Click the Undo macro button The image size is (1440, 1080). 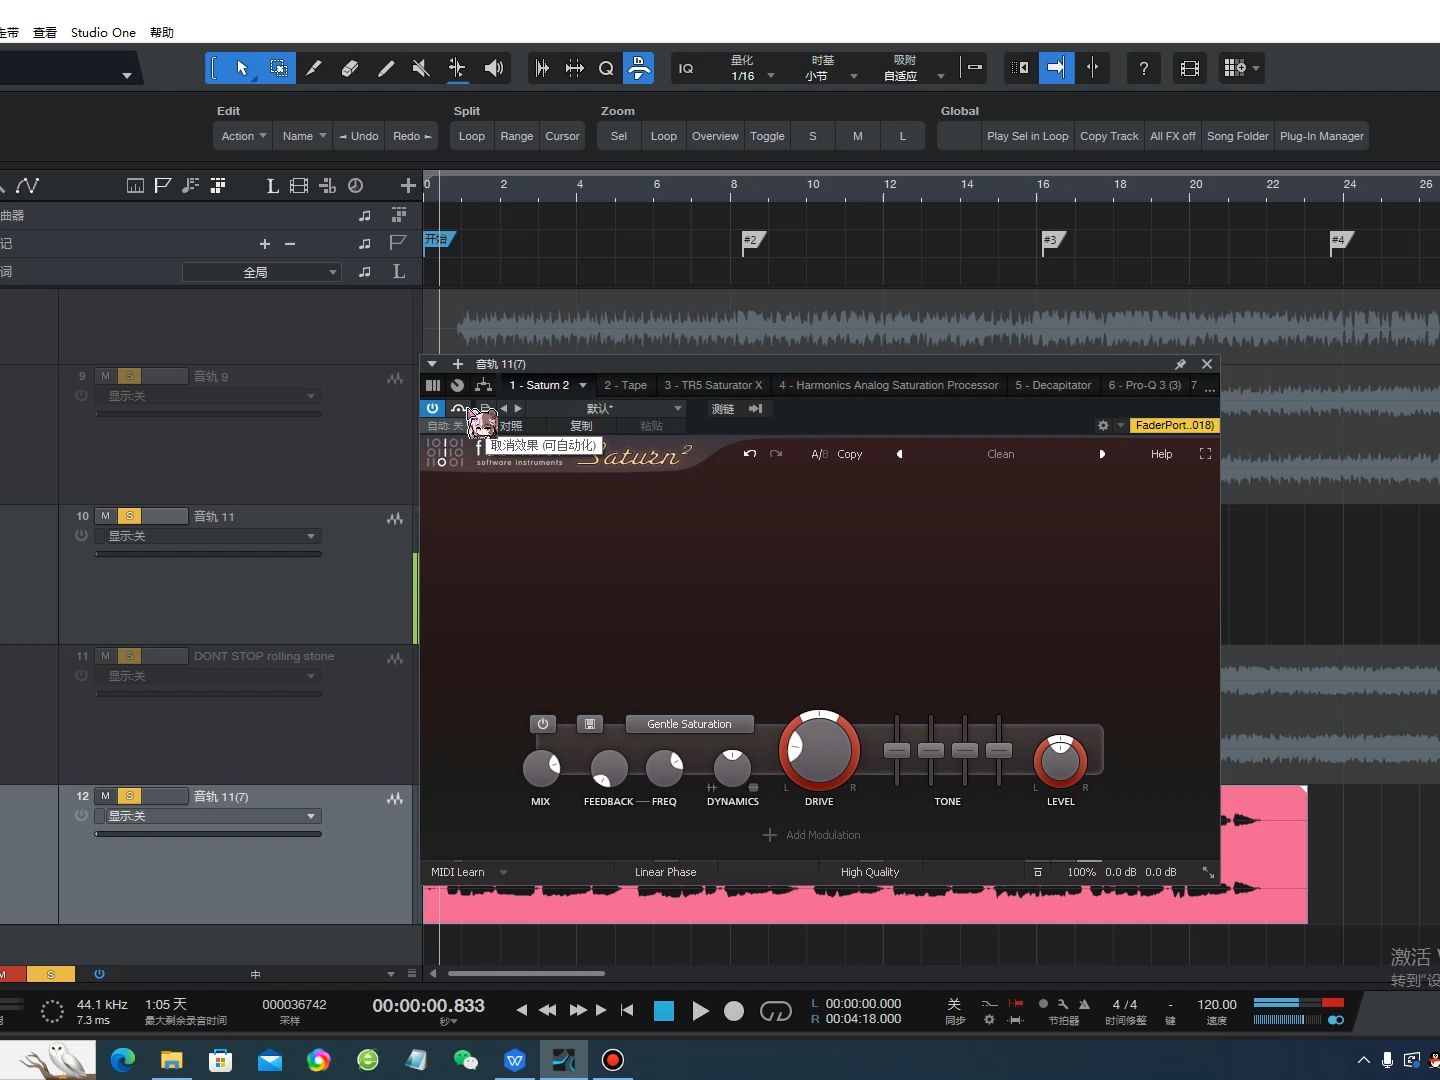(358, 136)
